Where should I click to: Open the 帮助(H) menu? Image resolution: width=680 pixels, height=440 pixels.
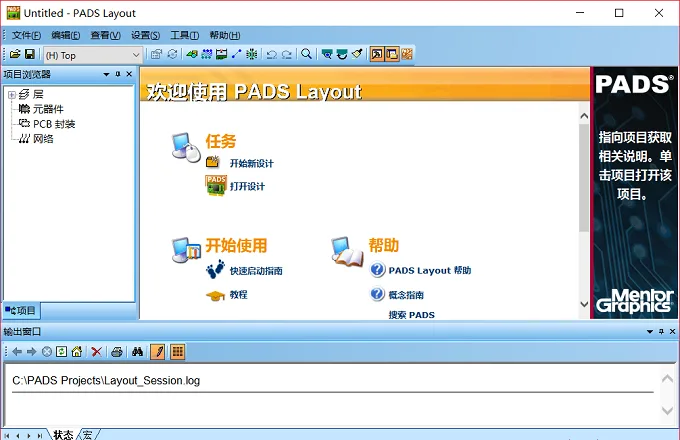[225, 35]
